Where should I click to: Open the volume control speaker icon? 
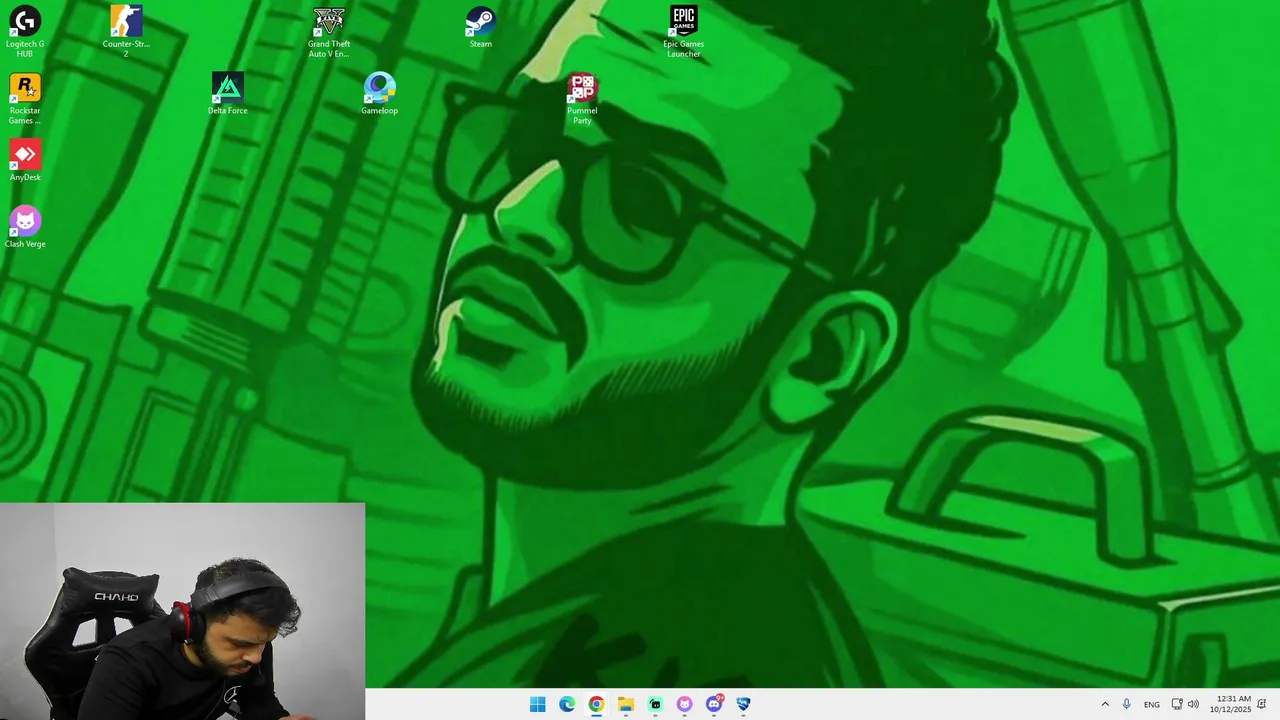click(1193, 704)
